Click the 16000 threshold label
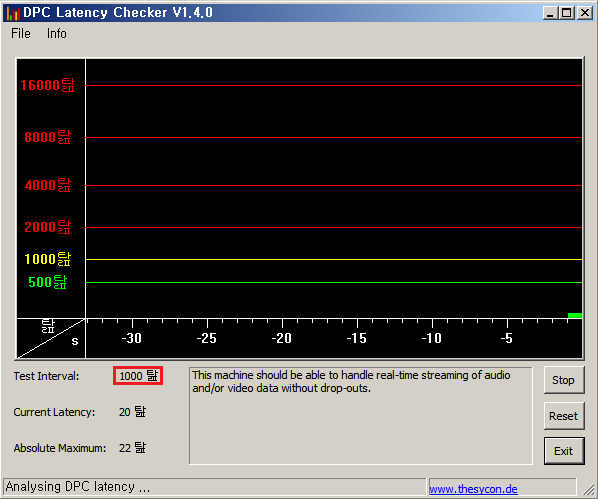598x499 pixels. (48, 85)
